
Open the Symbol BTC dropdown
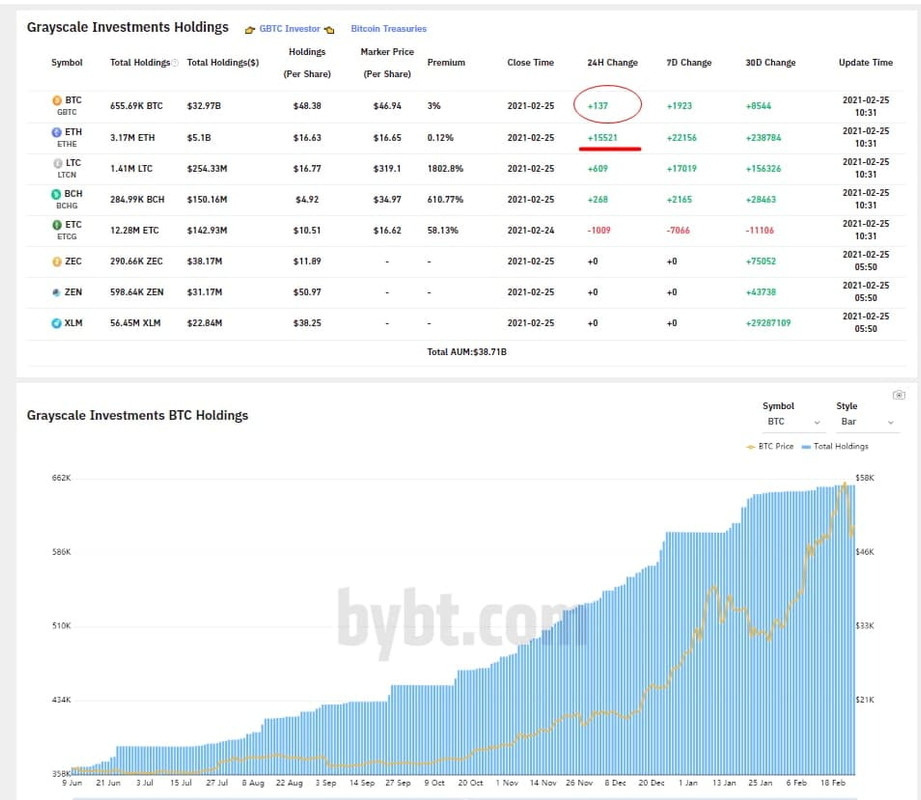[x=793, y=422]
